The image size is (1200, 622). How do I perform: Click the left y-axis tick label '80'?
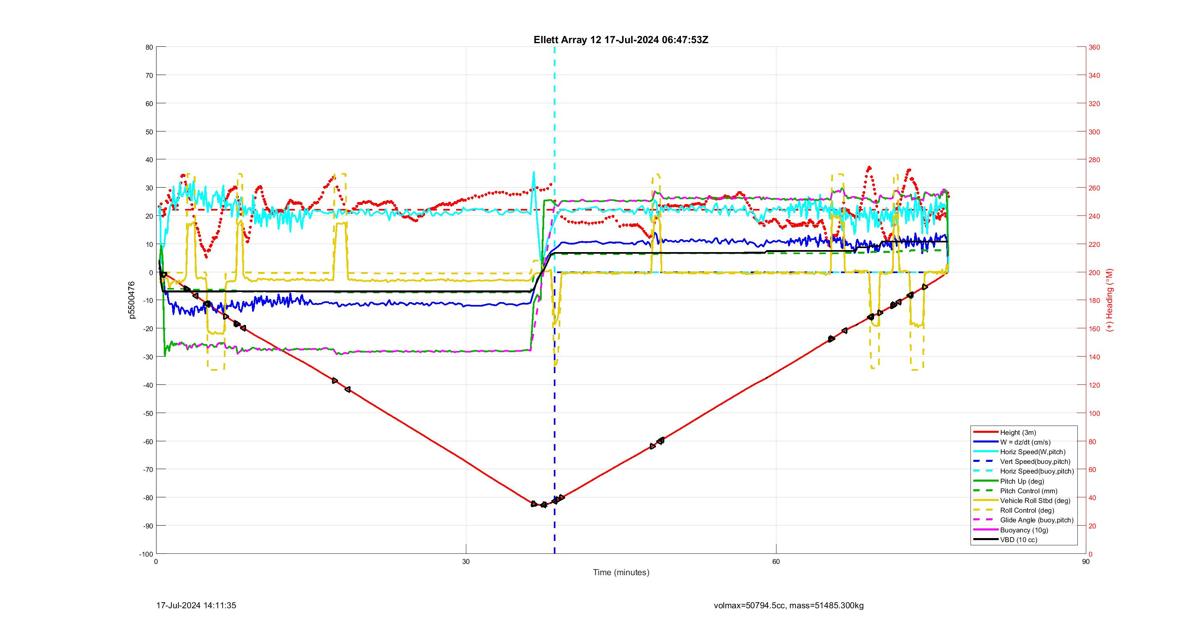tap(148, 47)
